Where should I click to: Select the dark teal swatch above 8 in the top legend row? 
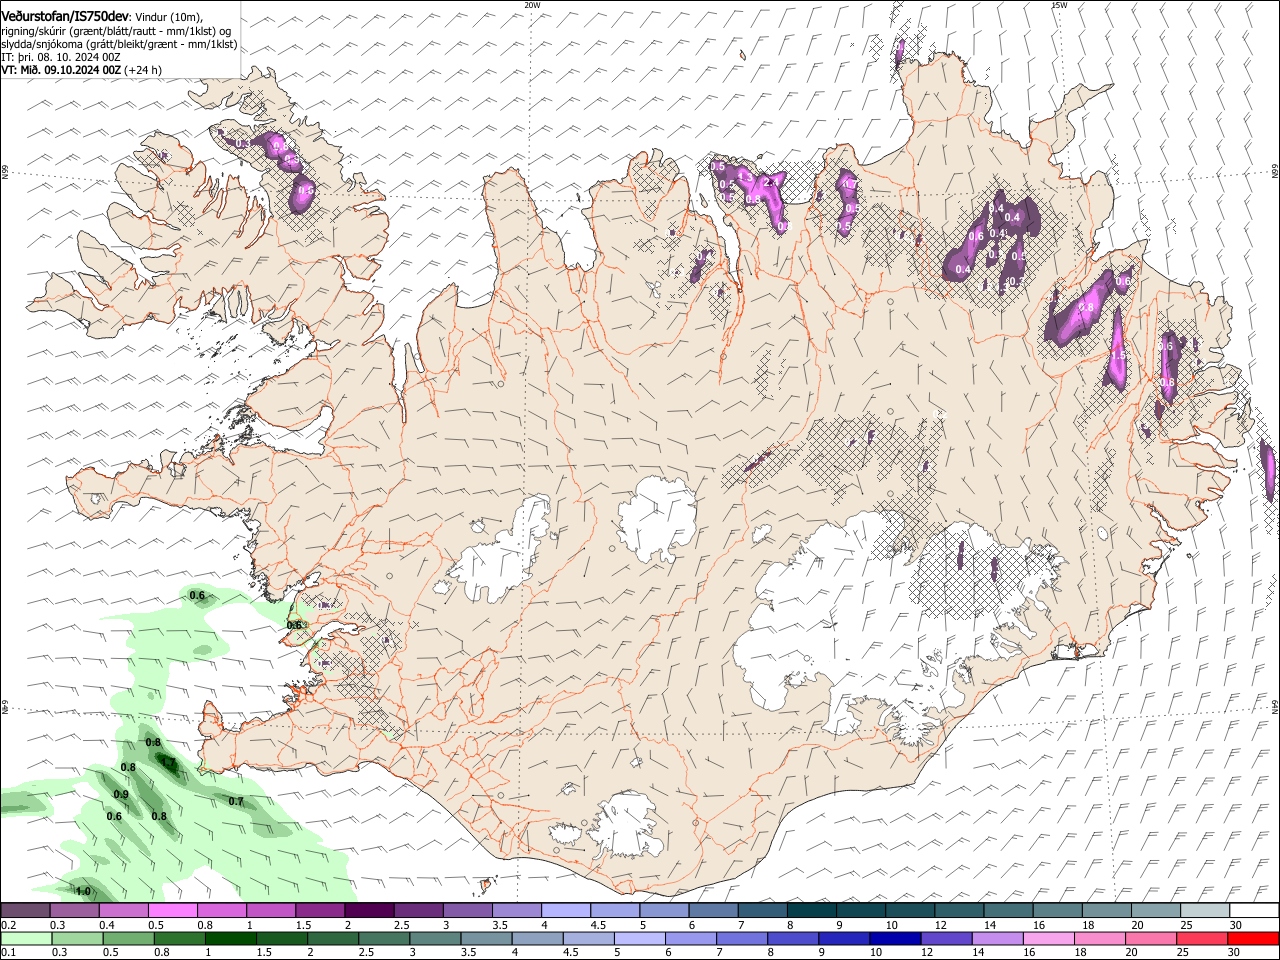click(x=811, y=911)
